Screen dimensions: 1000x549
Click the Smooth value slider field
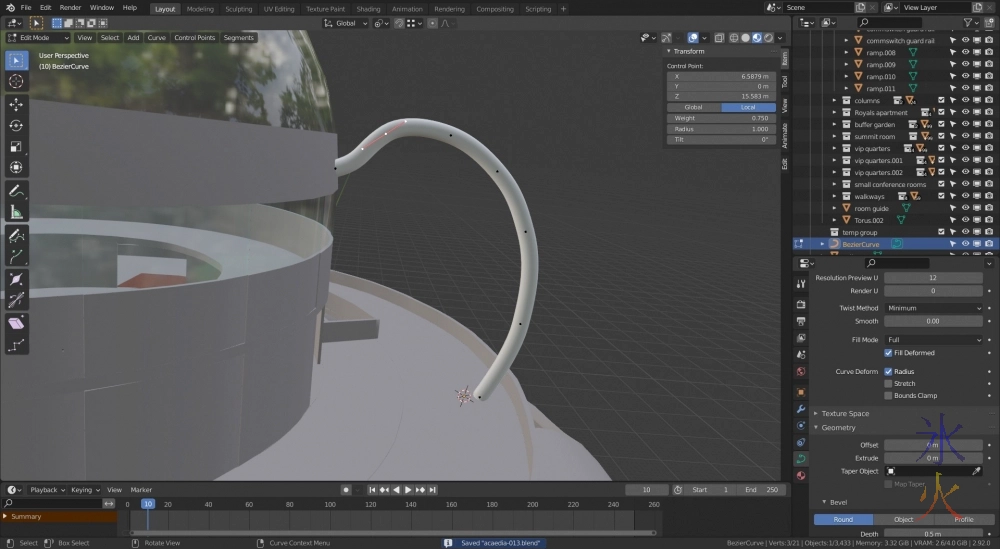click(933, 321)
